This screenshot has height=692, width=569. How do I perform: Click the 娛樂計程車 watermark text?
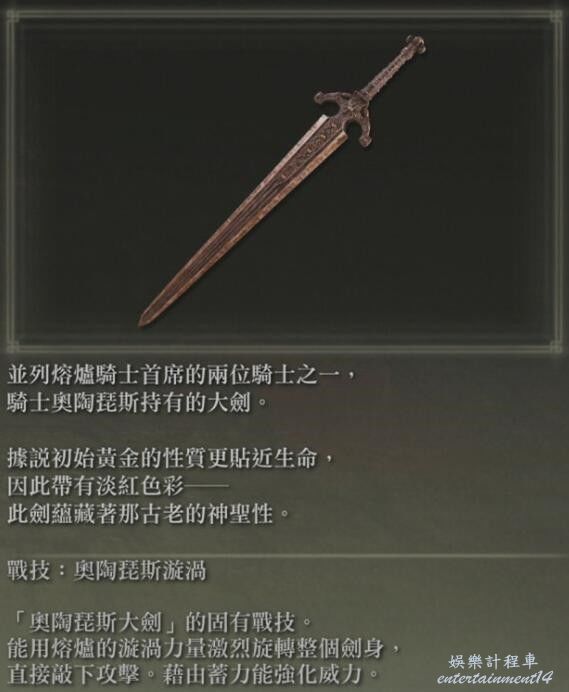[x=494, y=662]
